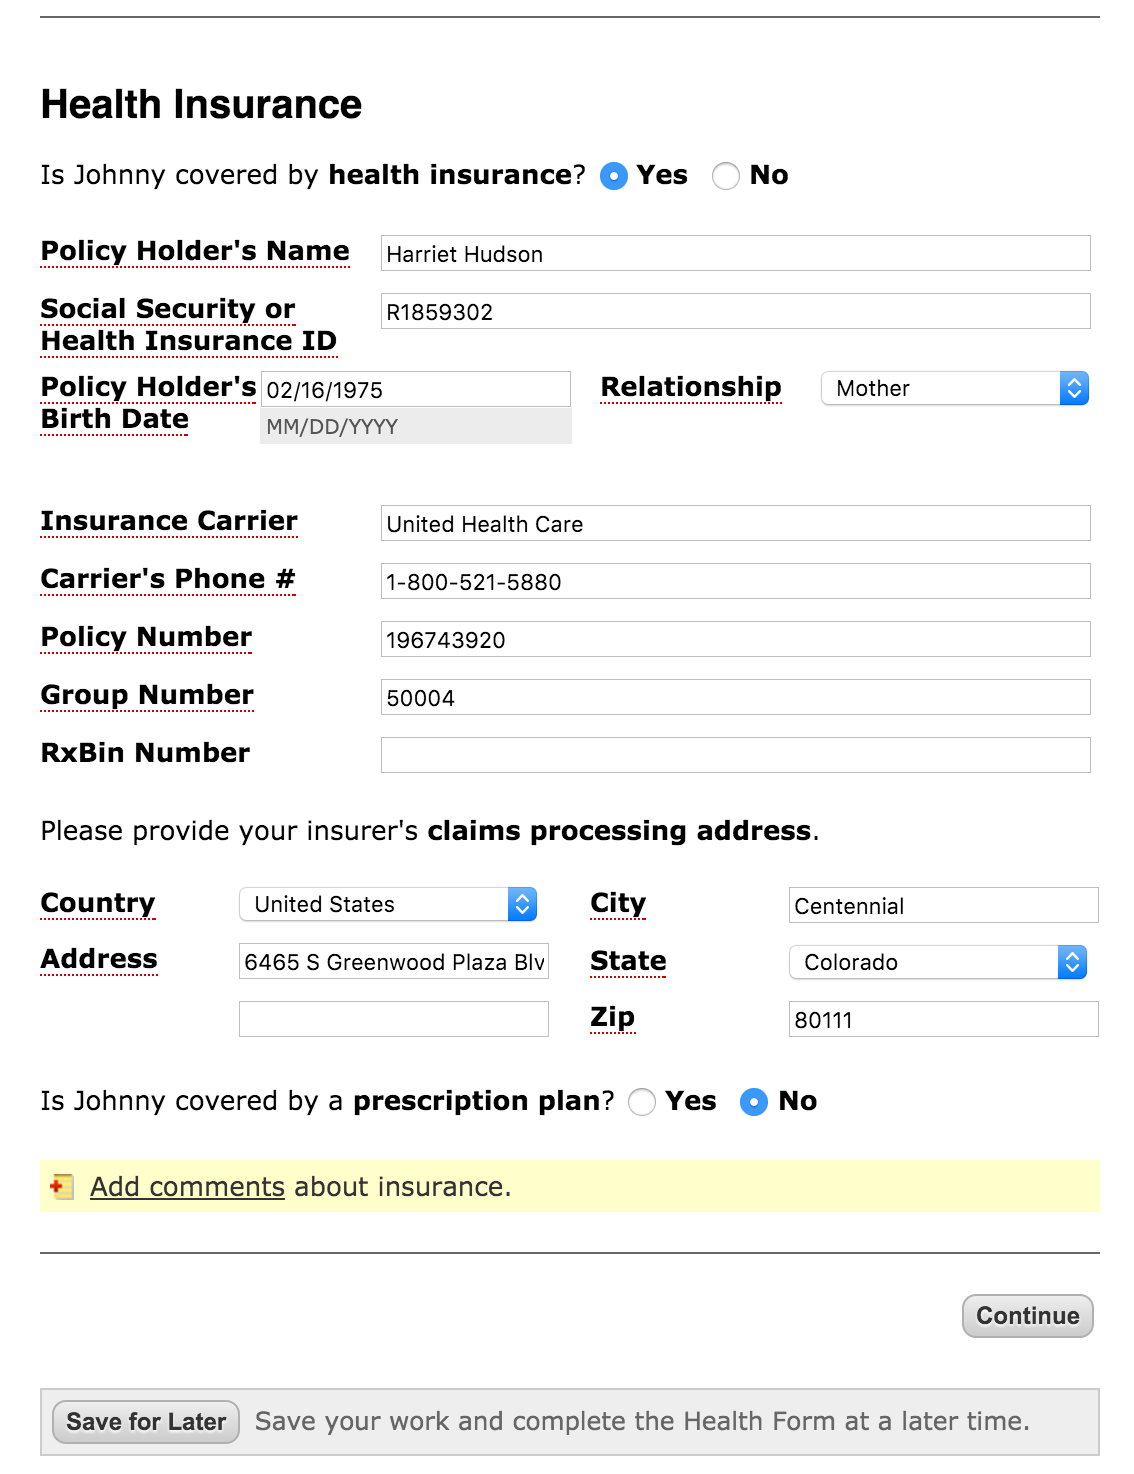The image size is (1134, 1474).
Task: Select the Group Number field showing 50004
Action: click(x=735, y=697)
